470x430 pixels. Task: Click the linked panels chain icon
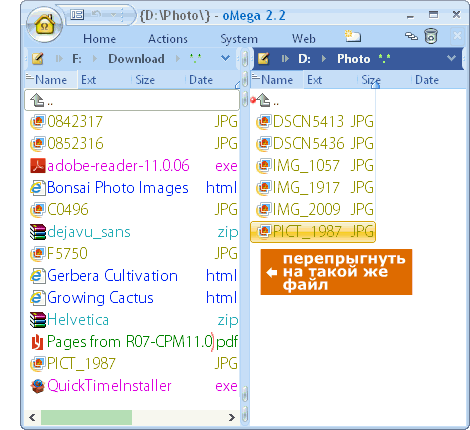click(x=411, y=36)
